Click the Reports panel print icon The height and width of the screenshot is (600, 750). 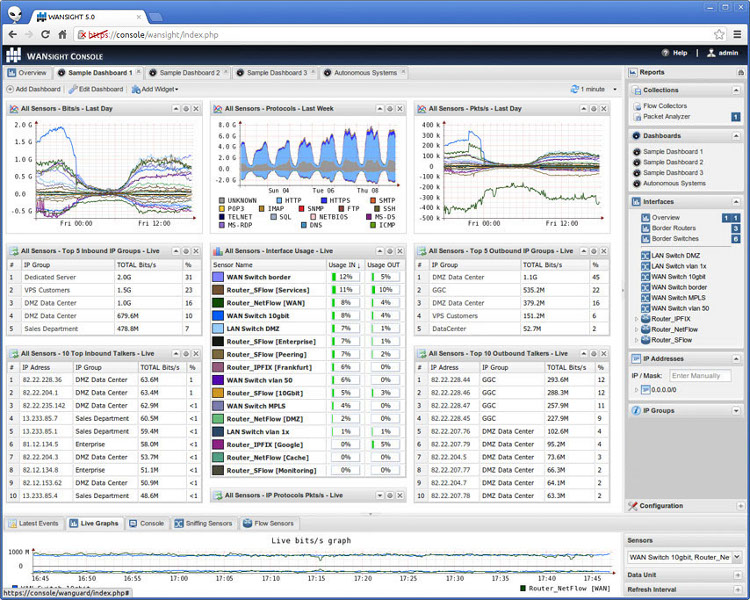740,73
